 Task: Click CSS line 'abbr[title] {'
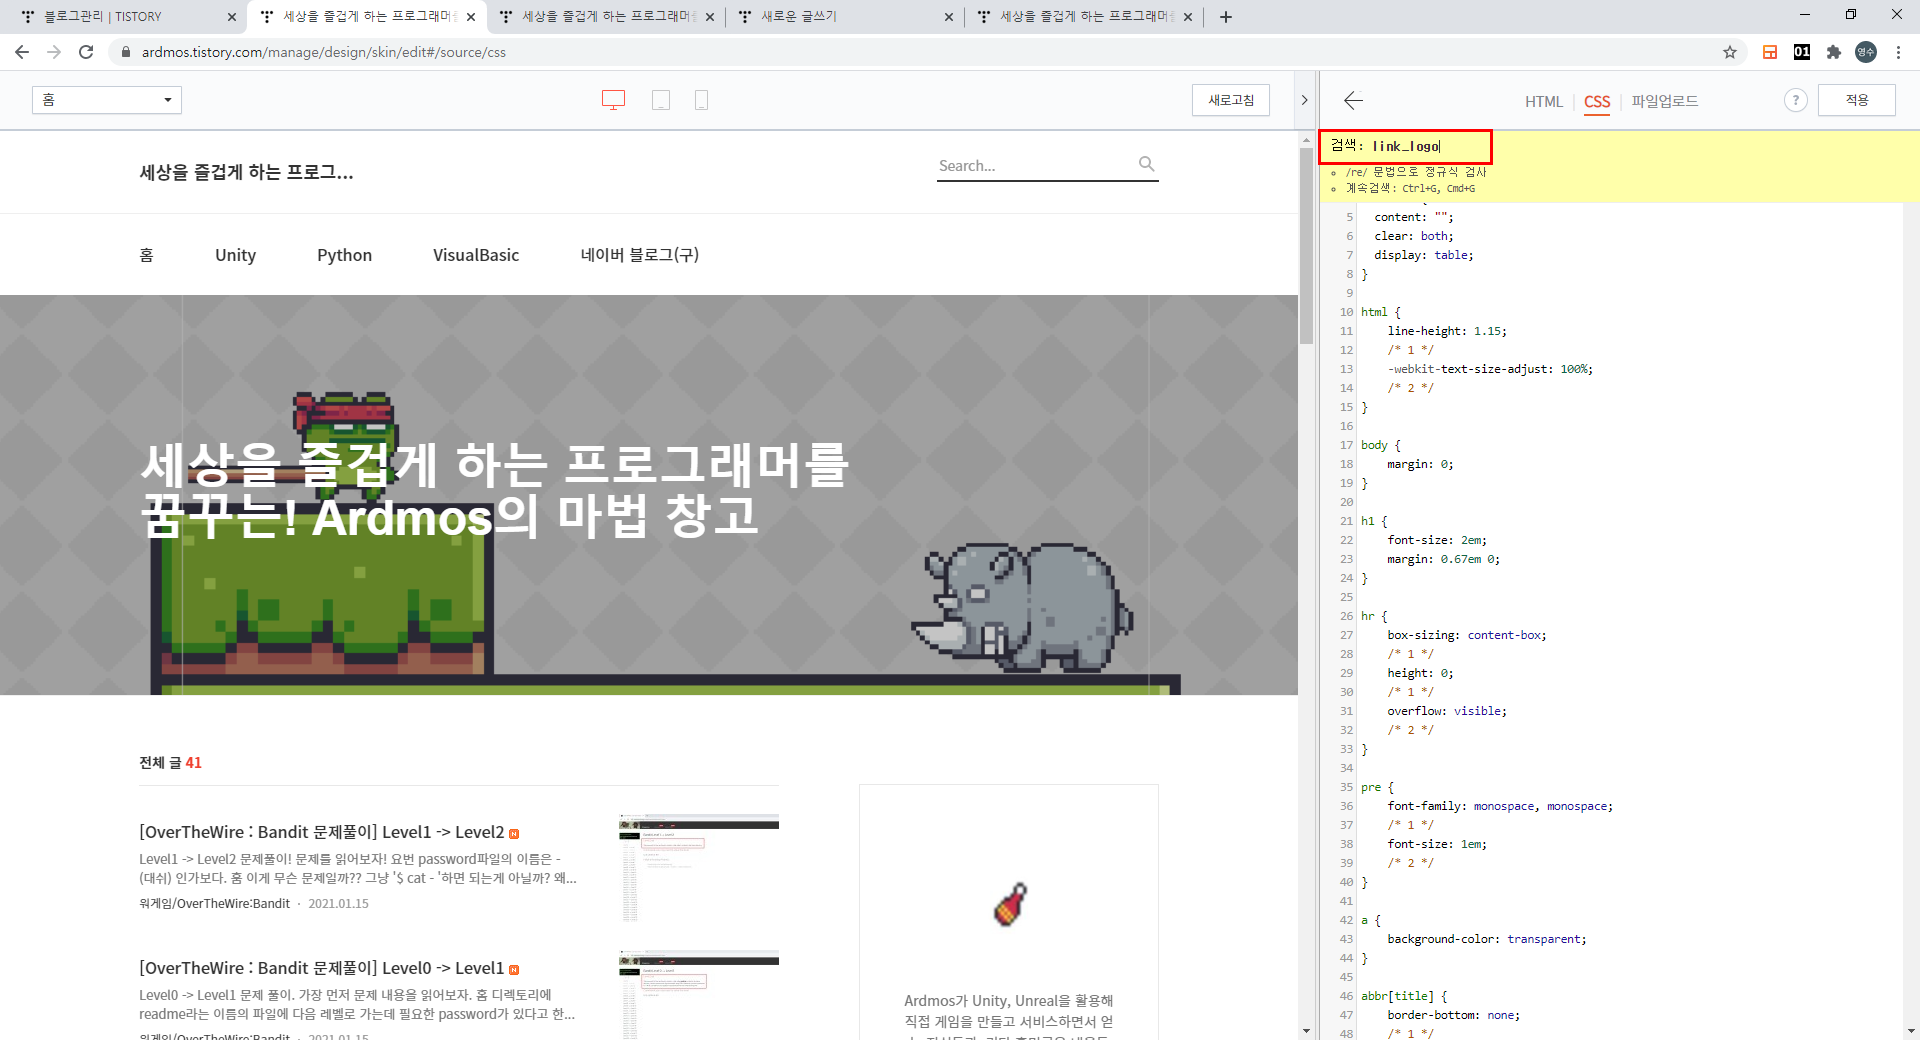click(1404, 996)
